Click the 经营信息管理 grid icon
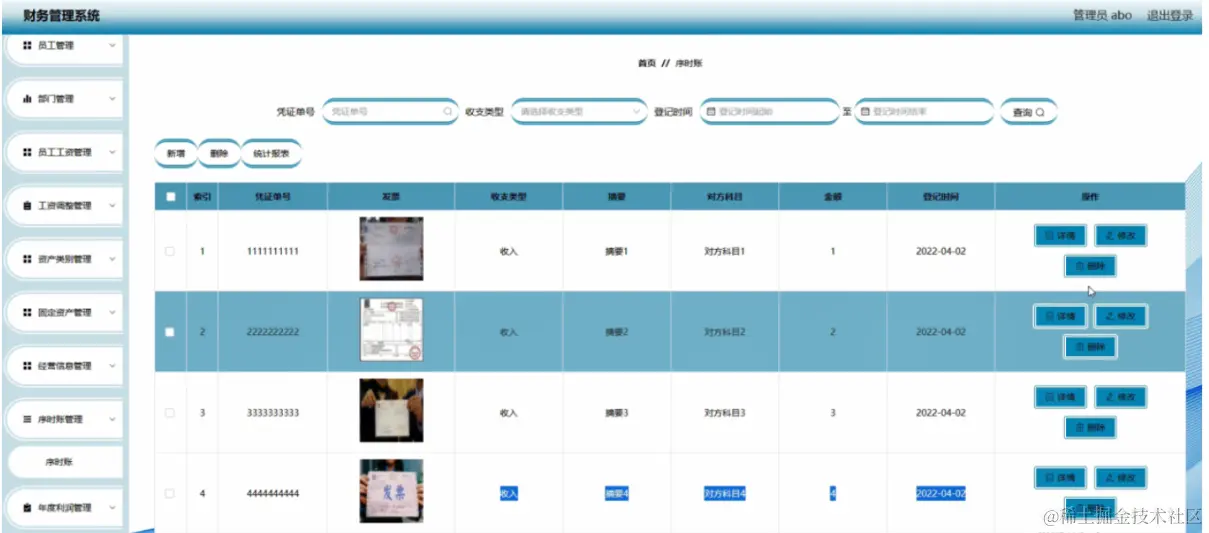 (x=27, y=366)
